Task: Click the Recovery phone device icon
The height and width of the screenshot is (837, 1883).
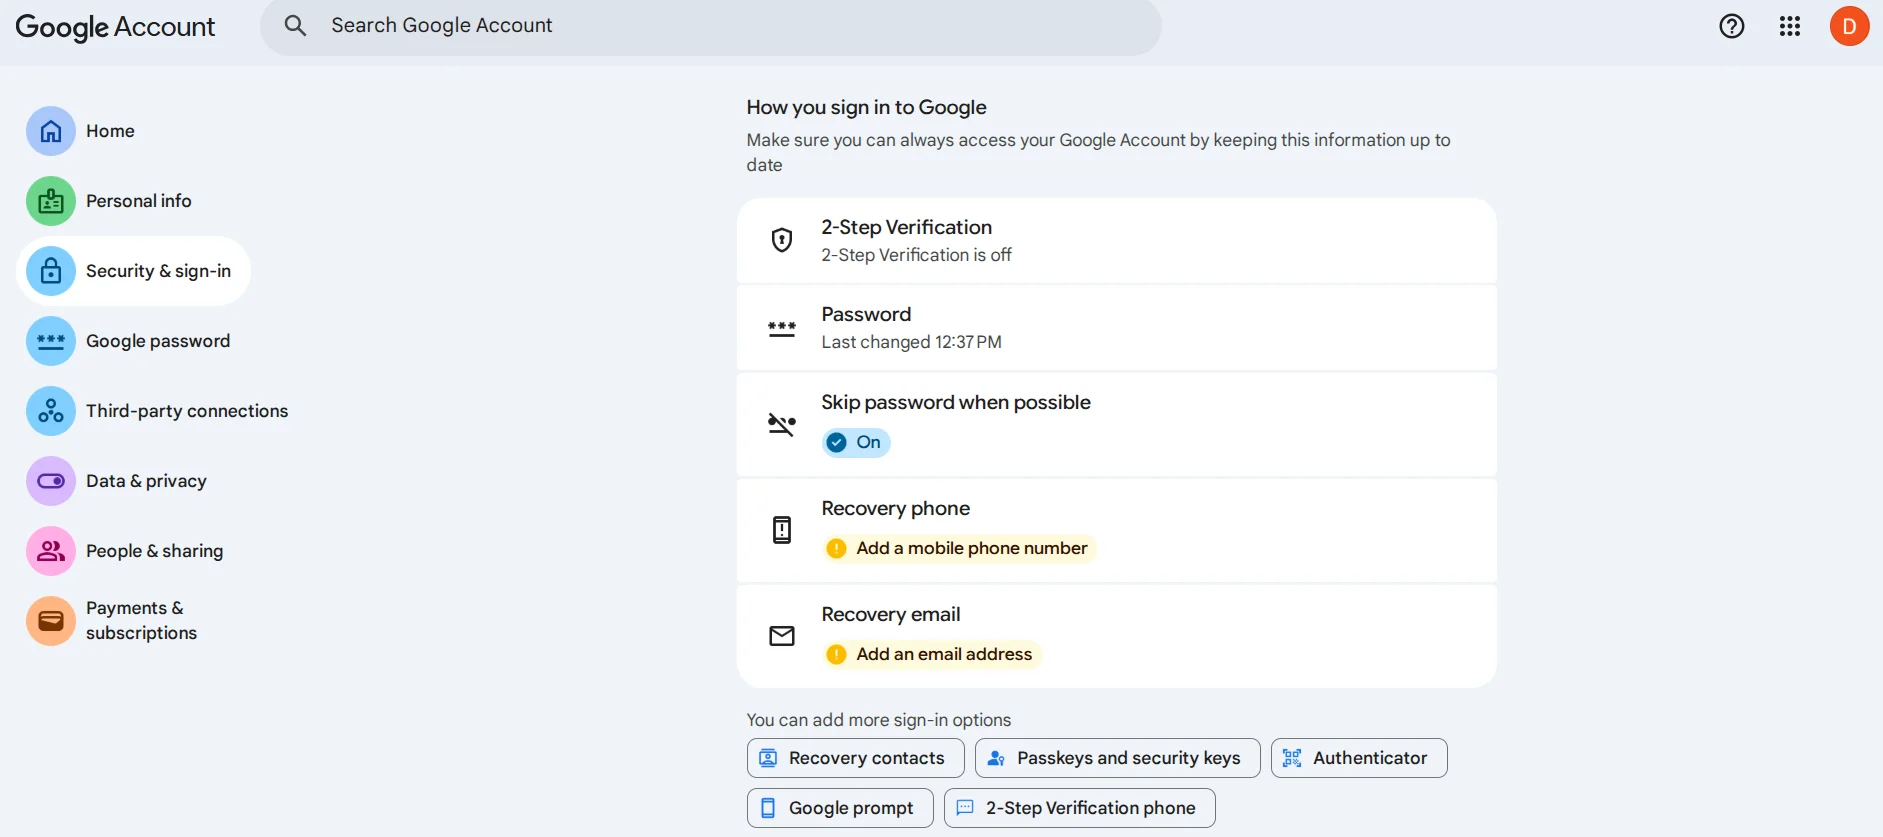Action: (x=782, y=530)
